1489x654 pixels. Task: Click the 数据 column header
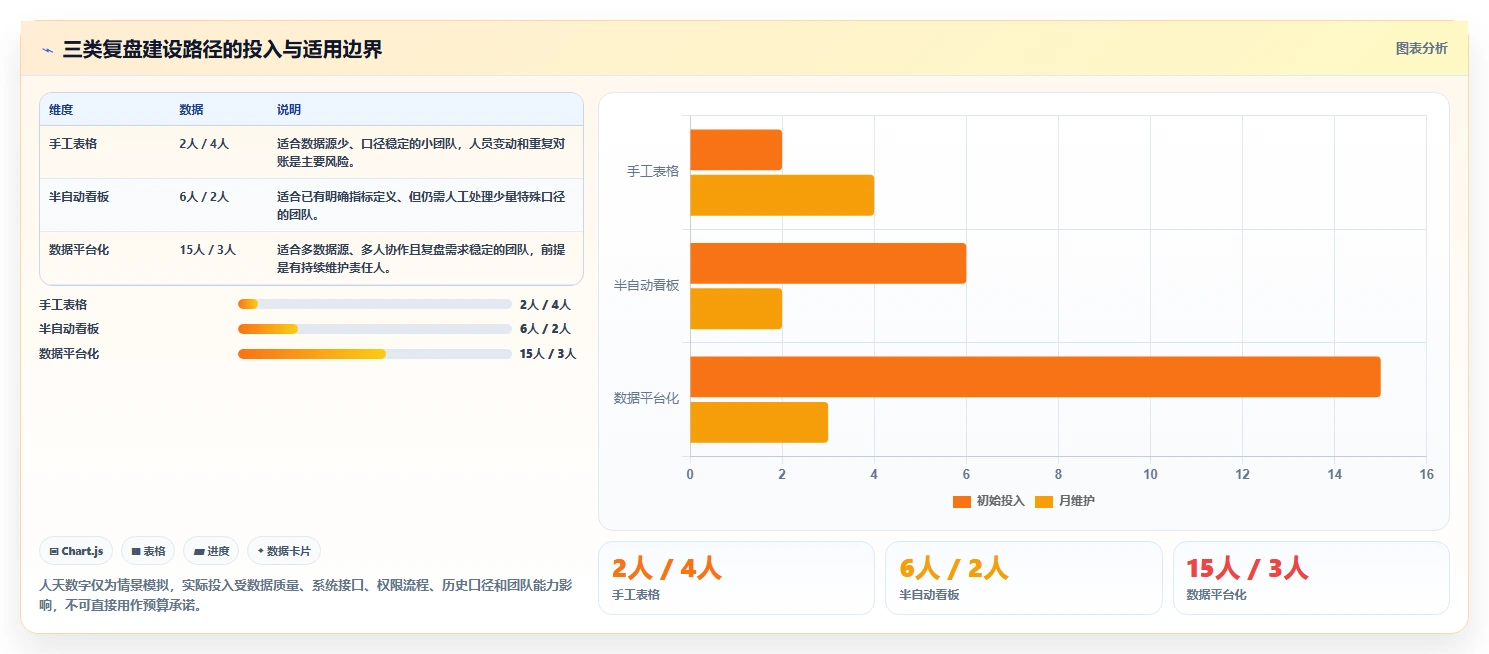point(192,110)
